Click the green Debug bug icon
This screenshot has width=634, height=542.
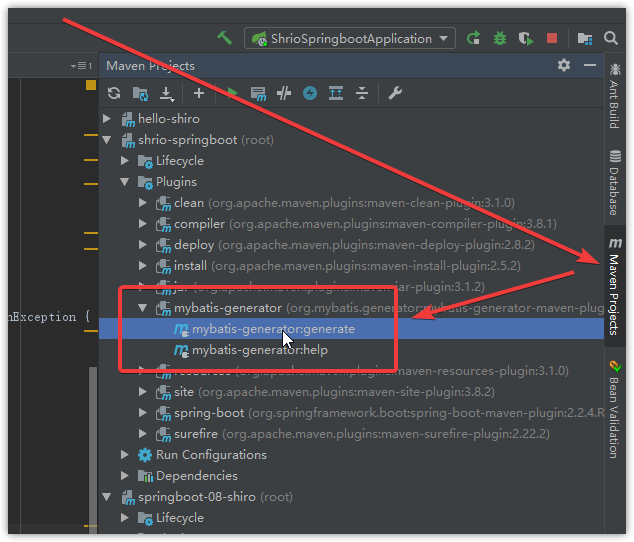500,38
